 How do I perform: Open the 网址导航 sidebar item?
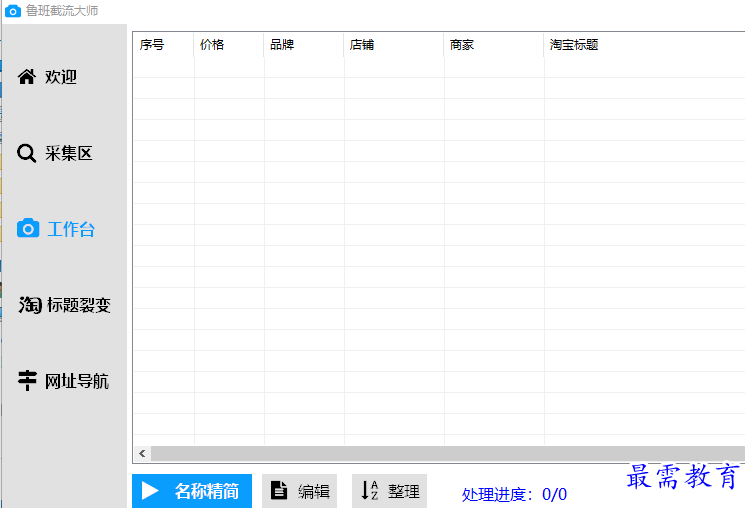coord(64,381)
